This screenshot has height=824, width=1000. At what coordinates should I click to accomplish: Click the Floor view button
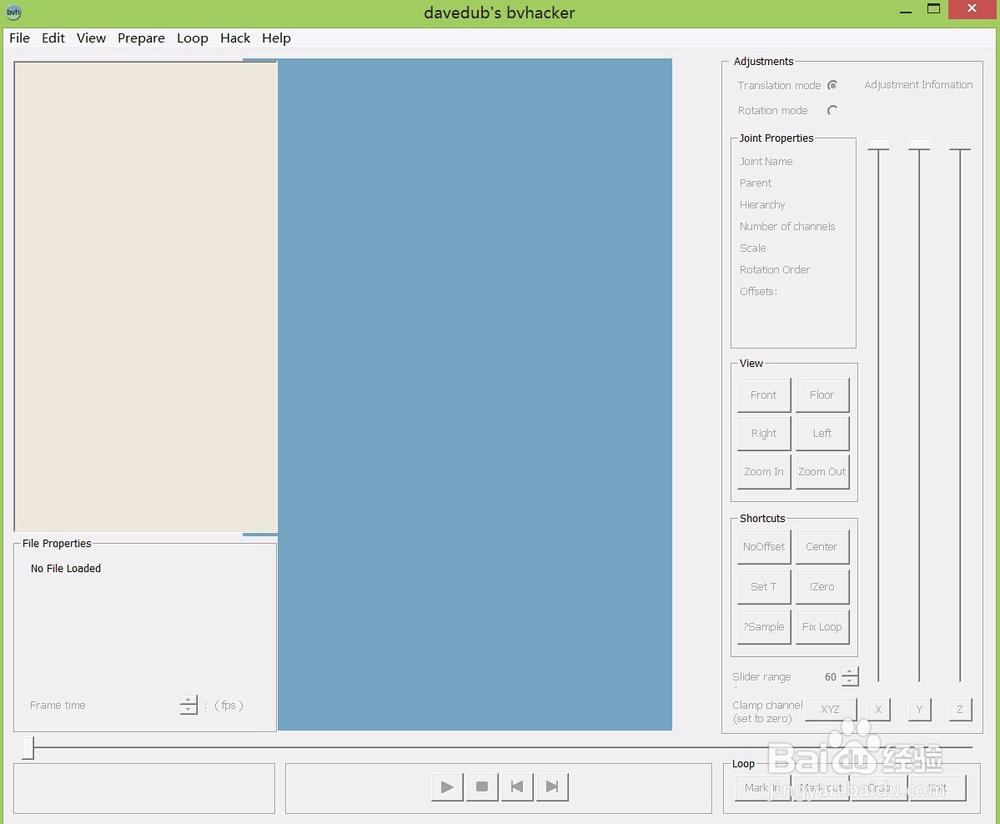[x=822, y=395]
